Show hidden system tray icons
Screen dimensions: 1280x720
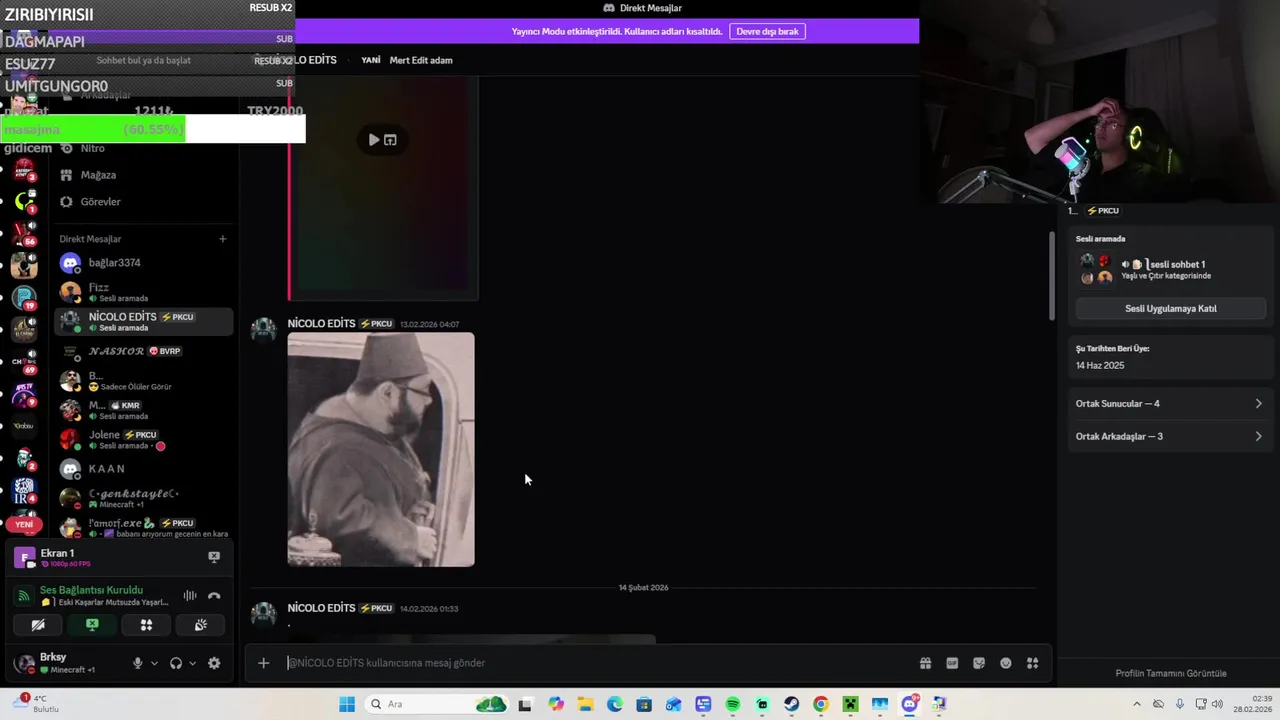[1135, 704]
